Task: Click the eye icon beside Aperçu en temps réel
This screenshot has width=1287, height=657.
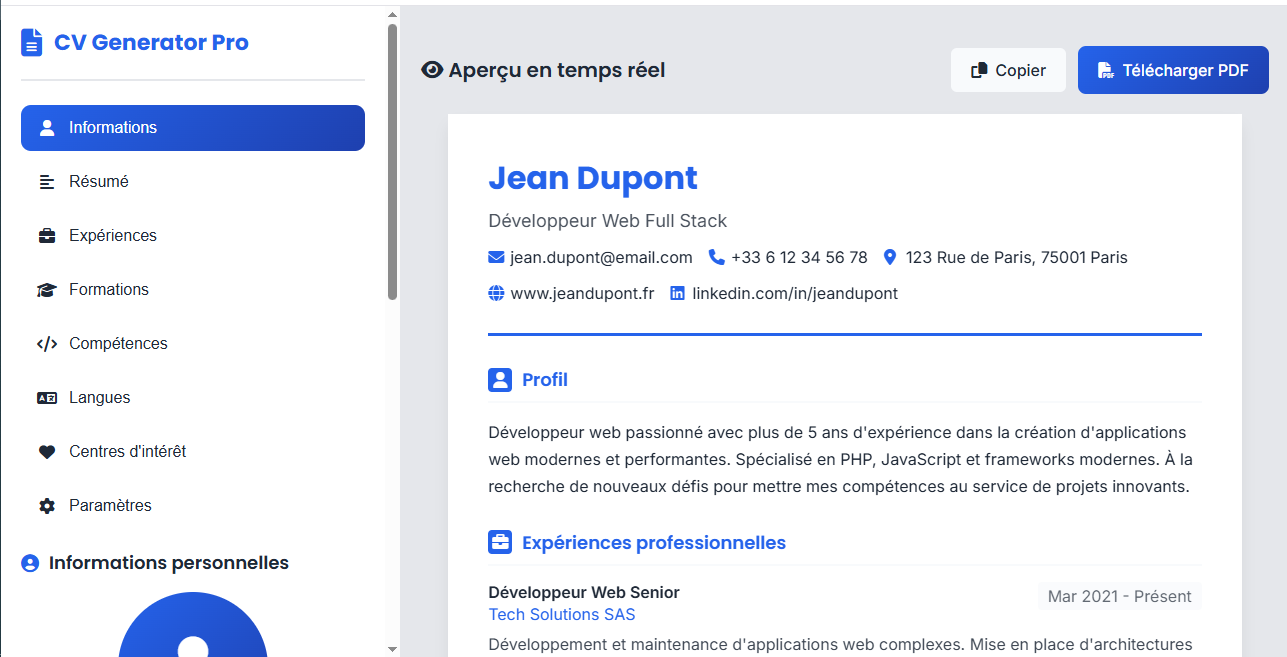Action: pyautogui.click(x=431, y=69)
